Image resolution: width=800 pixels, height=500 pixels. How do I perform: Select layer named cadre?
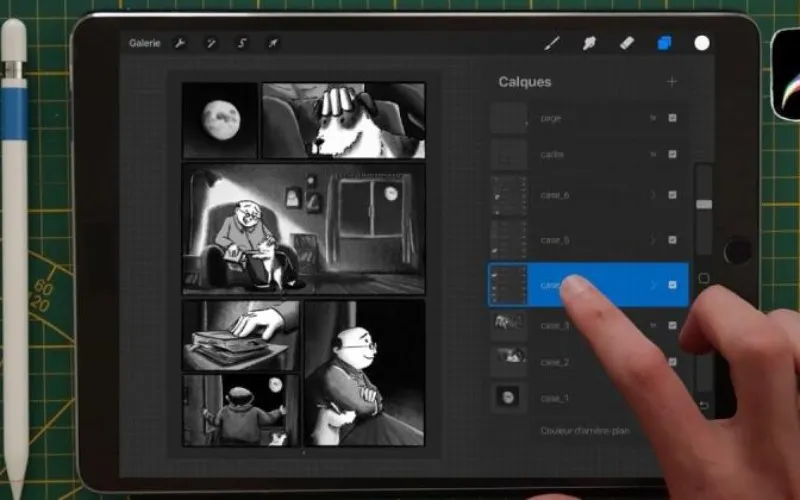coord(552,155)
